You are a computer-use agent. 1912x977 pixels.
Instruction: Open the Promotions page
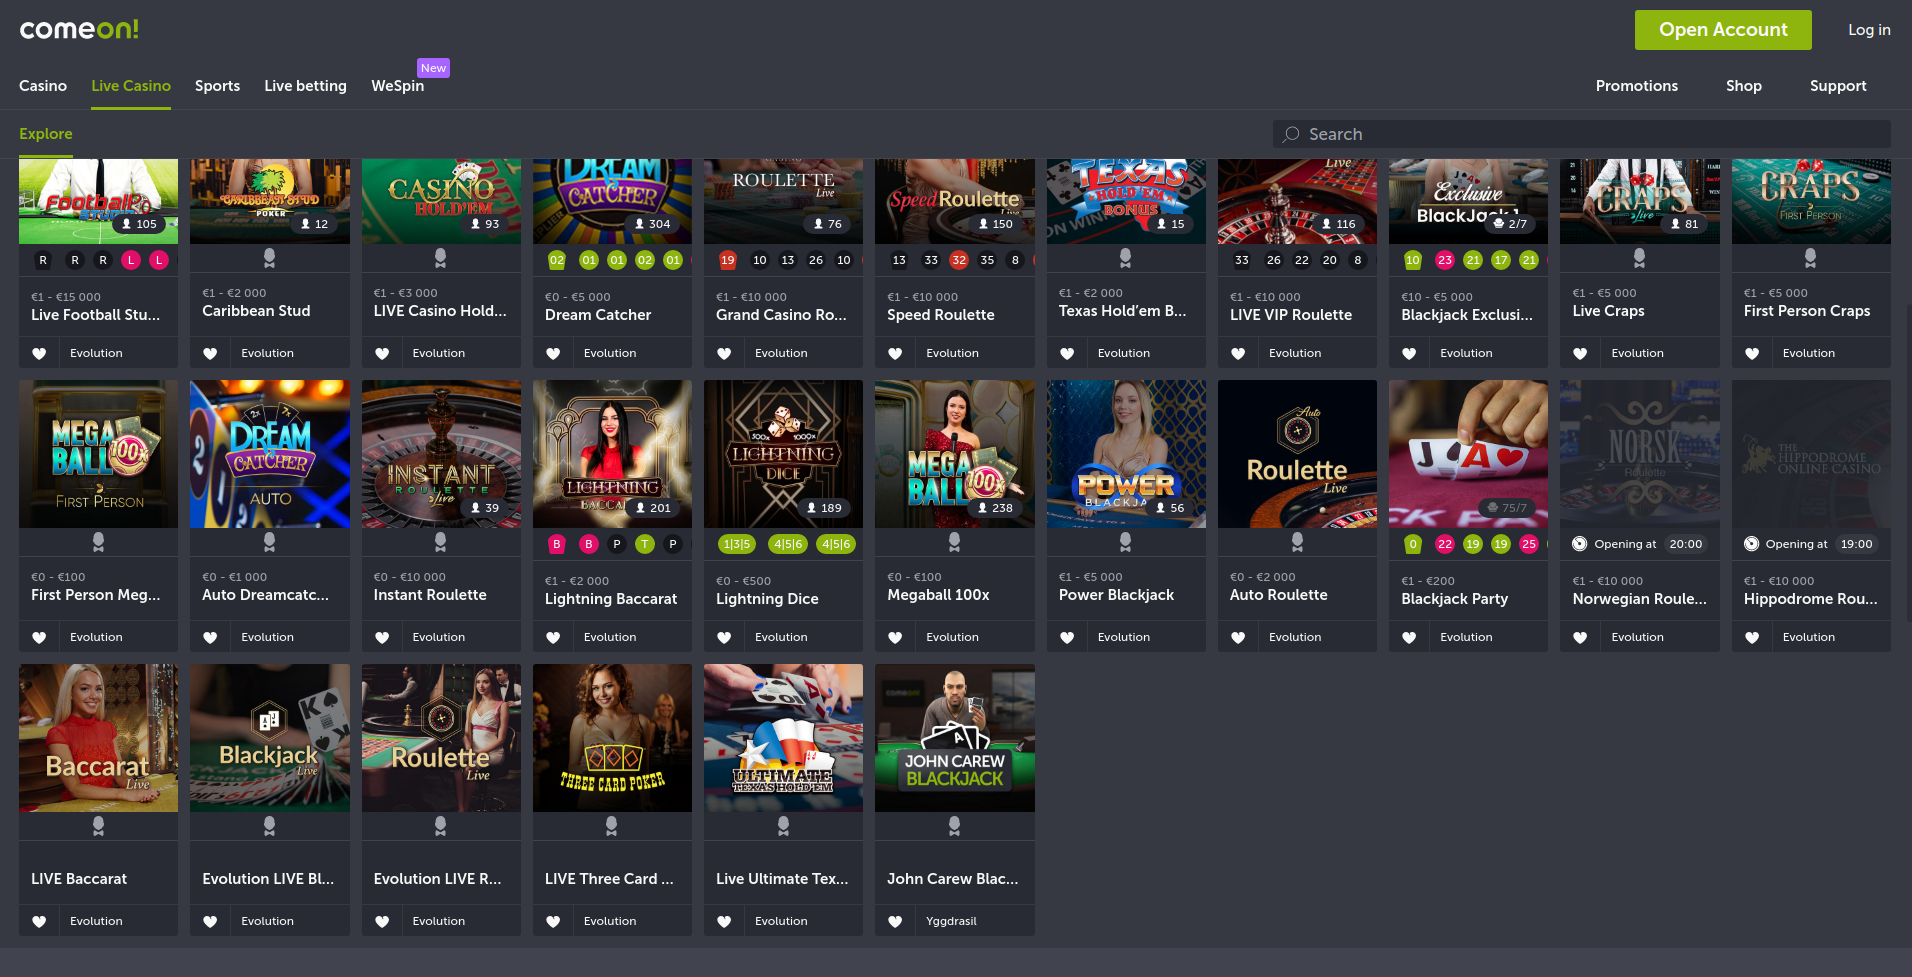(x=1636, y=86)
